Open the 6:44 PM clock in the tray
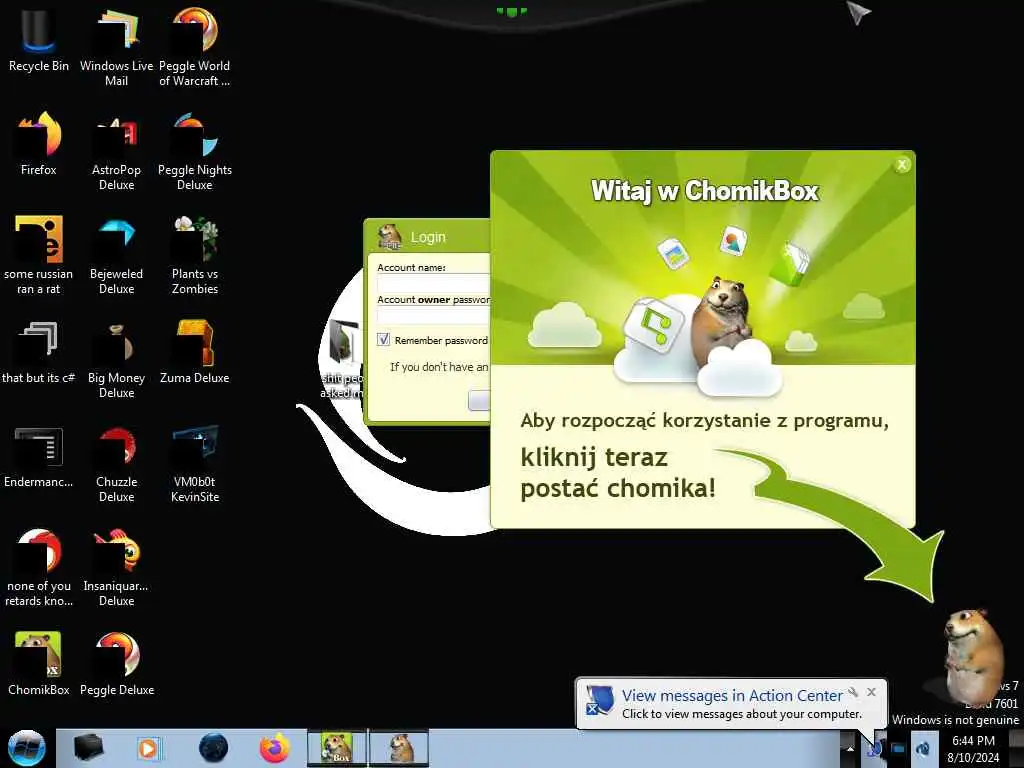The height and width of the screenshot is (768, 1024). (973, 749)
